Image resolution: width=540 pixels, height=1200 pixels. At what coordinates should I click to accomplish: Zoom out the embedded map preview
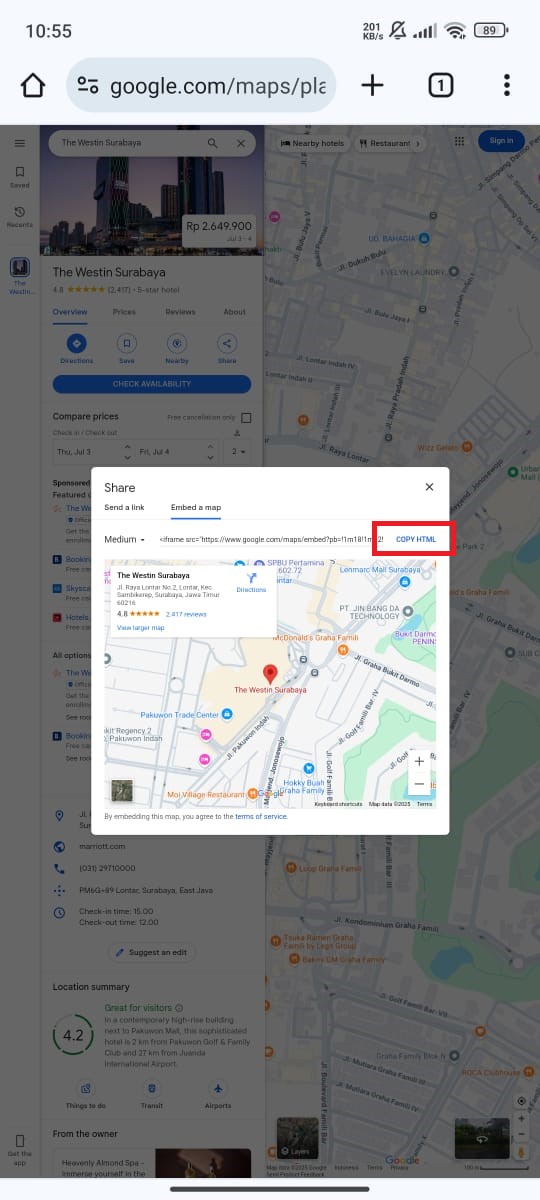[419, 784]
